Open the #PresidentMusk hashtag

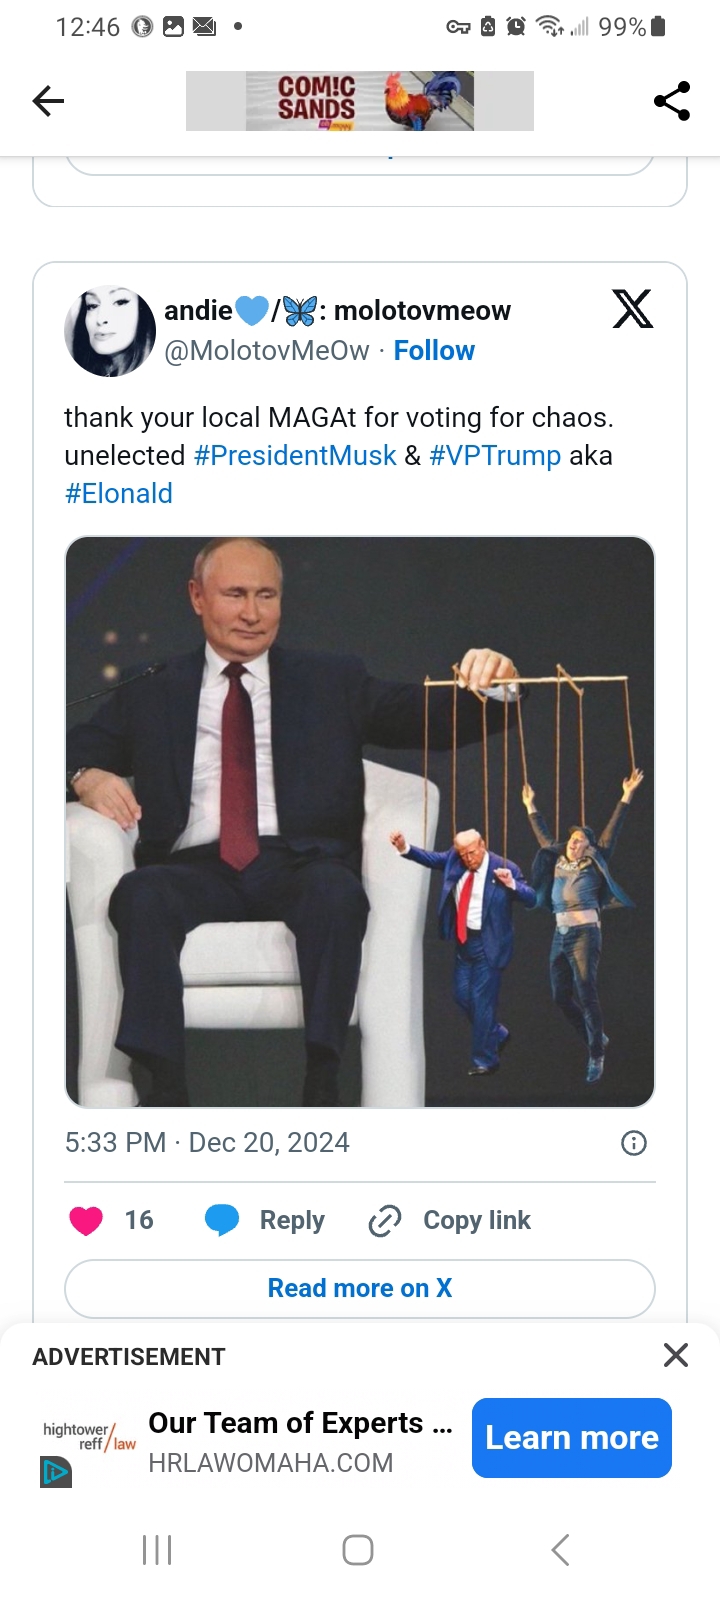[295, 456]
